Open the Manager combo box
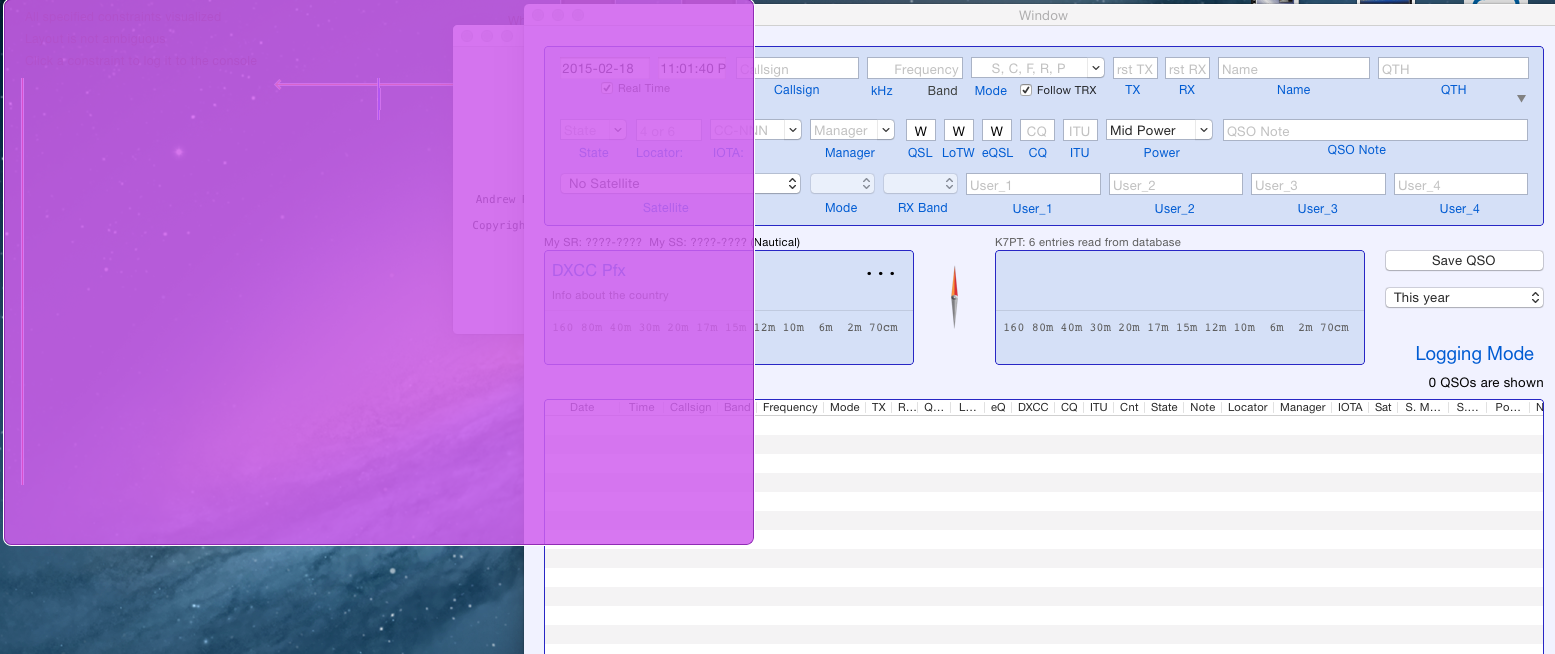Viewport: 1555px width, 654px height. 852,130
